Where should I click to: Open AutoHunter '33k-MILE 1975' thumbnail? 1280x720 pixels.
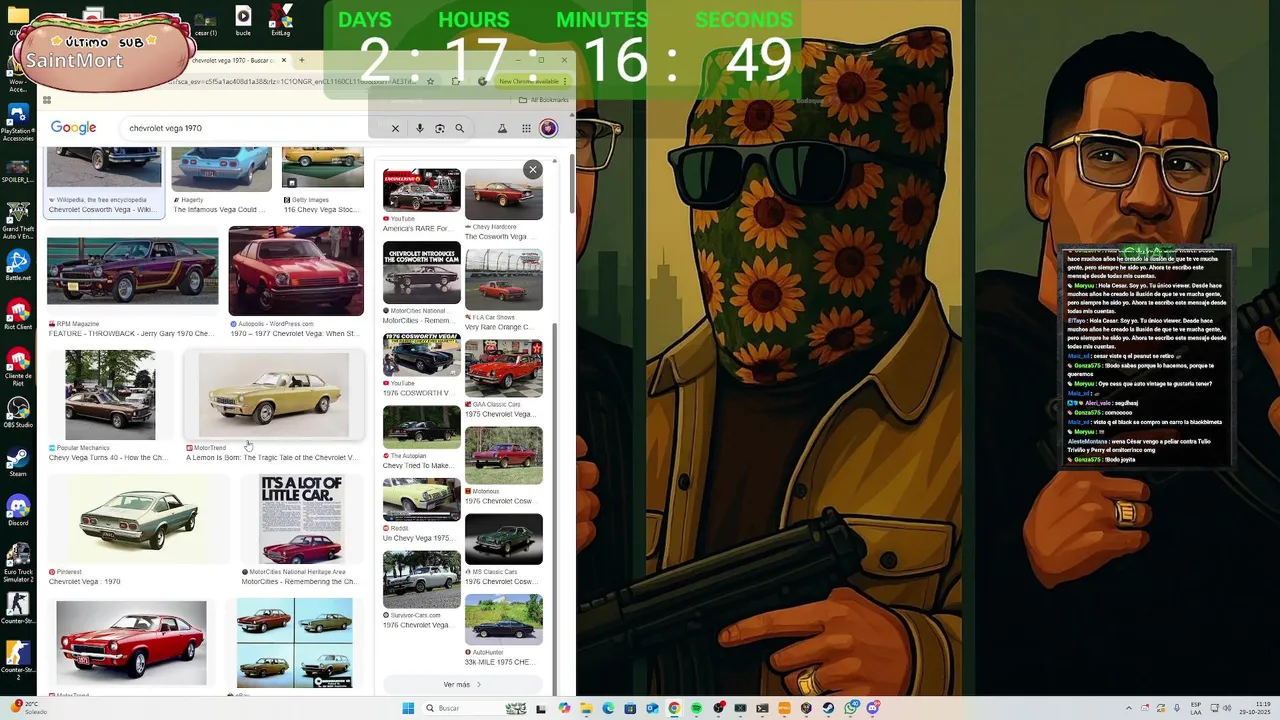pyautogui.click(x=504, y=620)
